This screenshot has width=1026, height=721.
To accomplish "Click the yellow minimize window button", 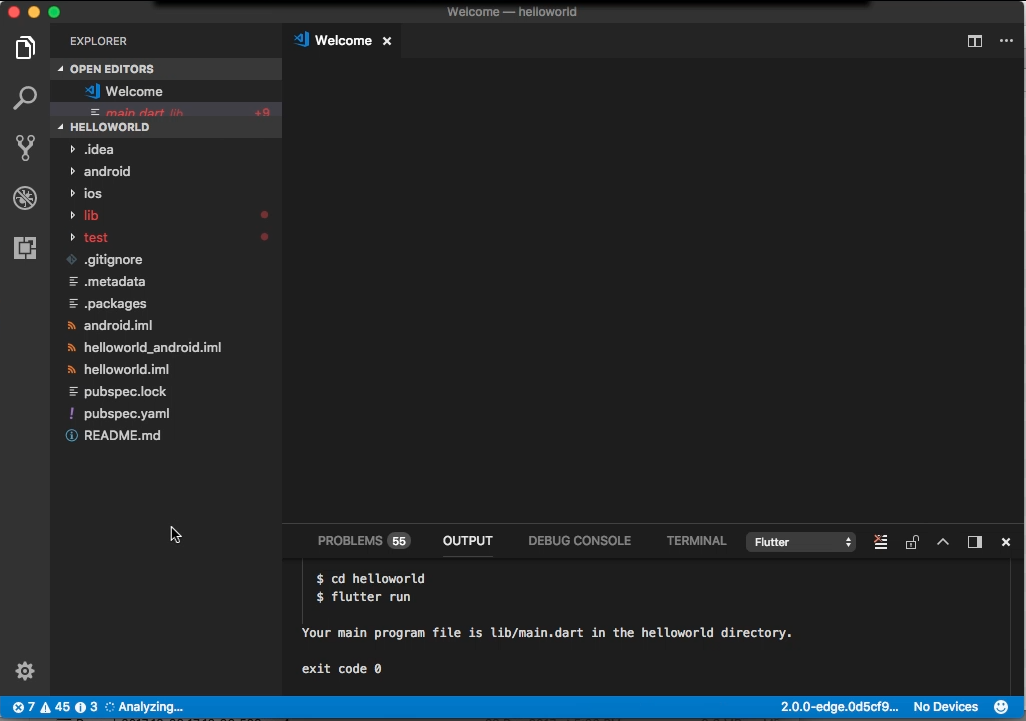I will coord(34,12).
